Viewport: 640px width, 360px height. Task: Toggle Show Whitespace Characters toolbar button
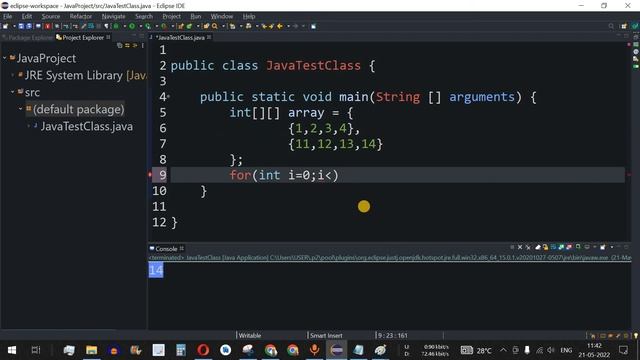click(106, 26)
